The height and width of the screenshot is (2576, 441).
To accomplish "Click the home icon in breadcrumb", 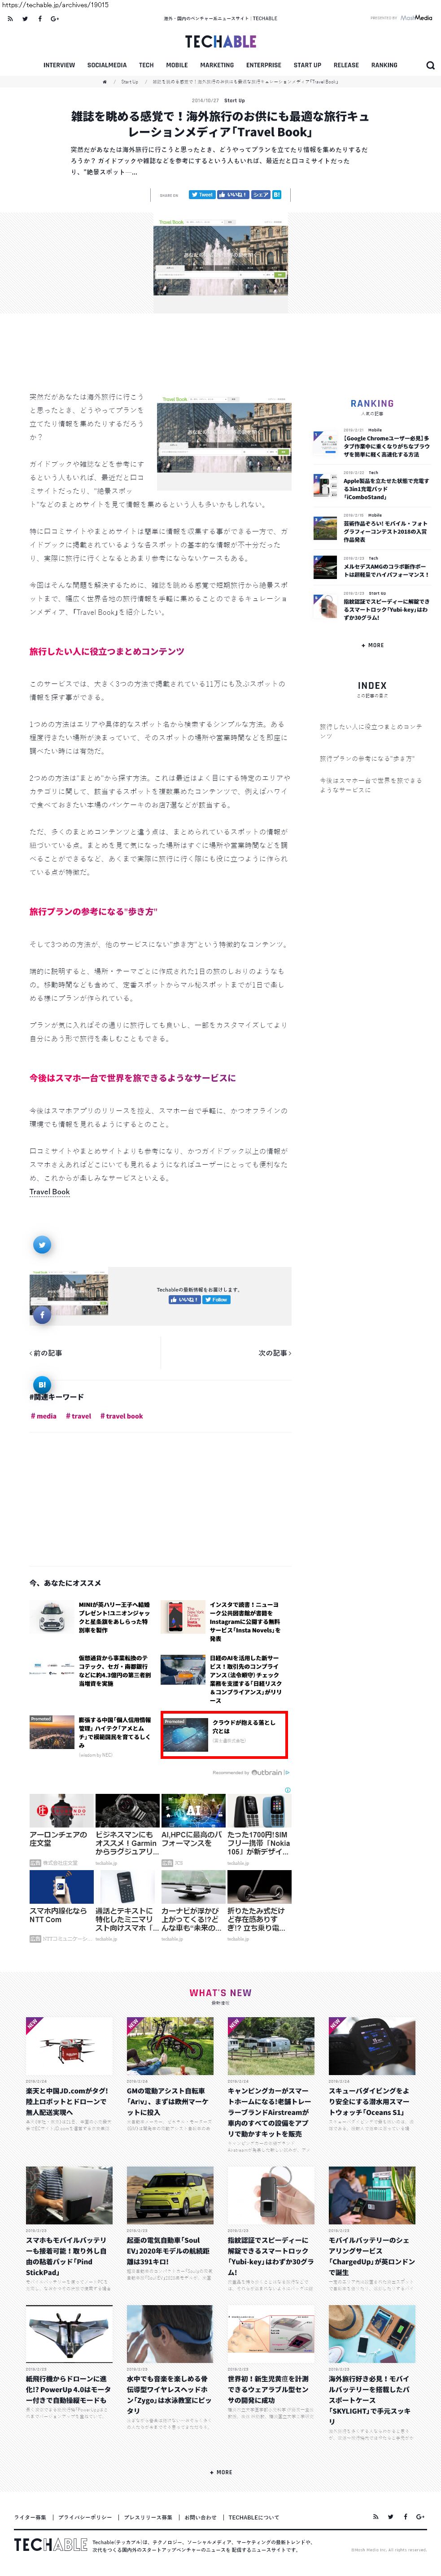I will [x=105, y=82].
